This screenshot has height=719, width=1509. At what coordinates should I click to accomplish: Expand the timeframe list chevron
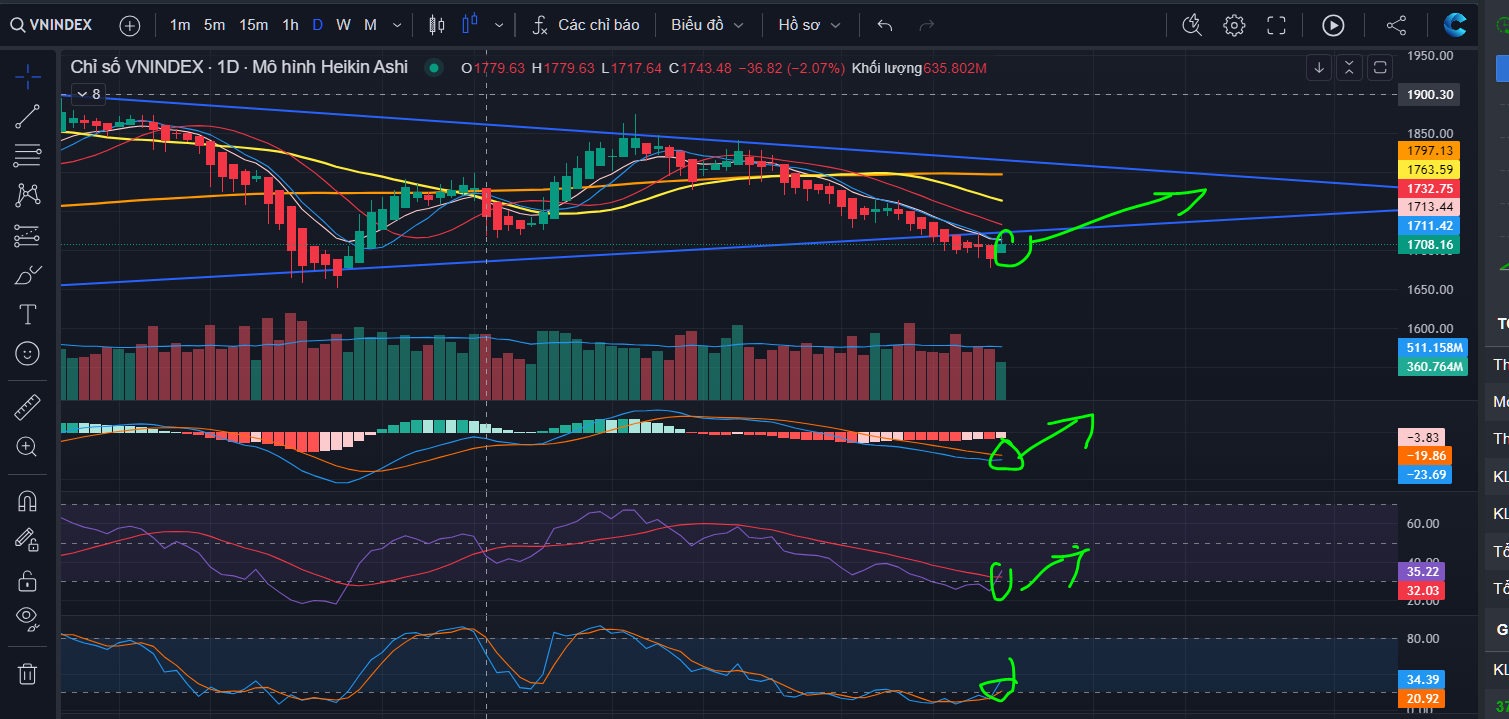[x=397, y=25]
